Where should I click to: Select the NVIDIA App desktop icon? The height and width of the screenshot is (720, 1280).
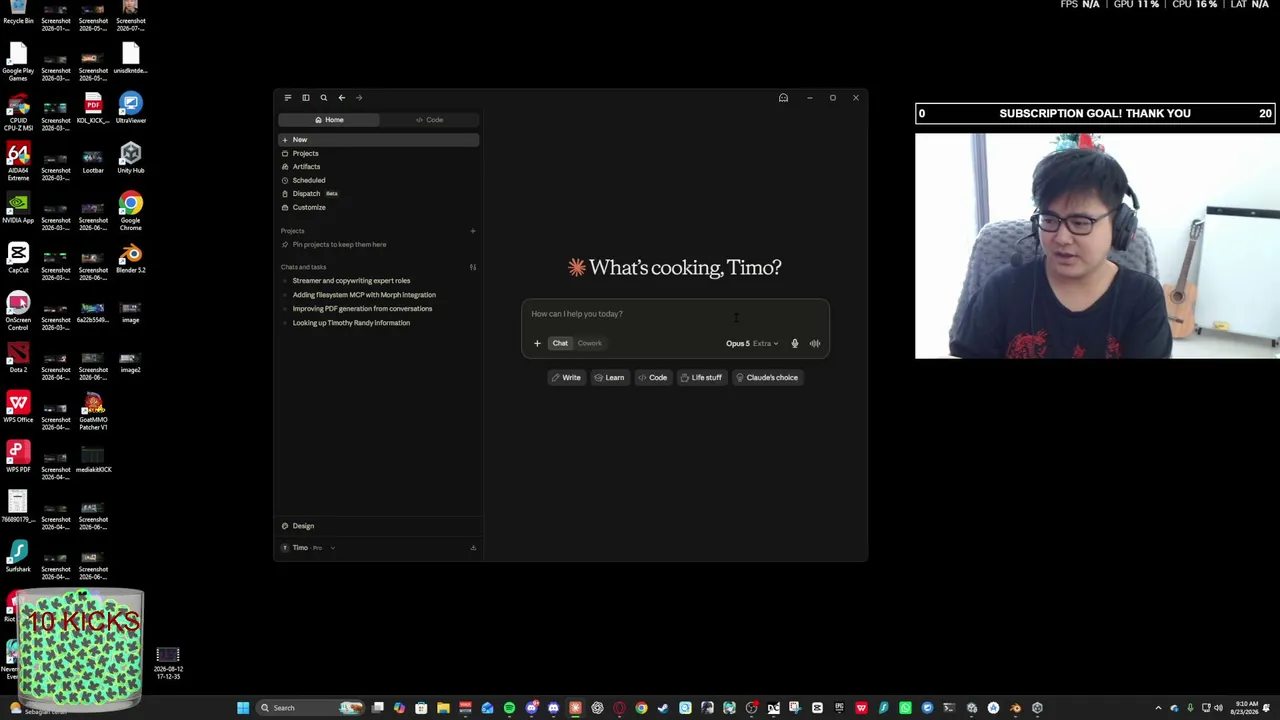click(x=18, y=208)
